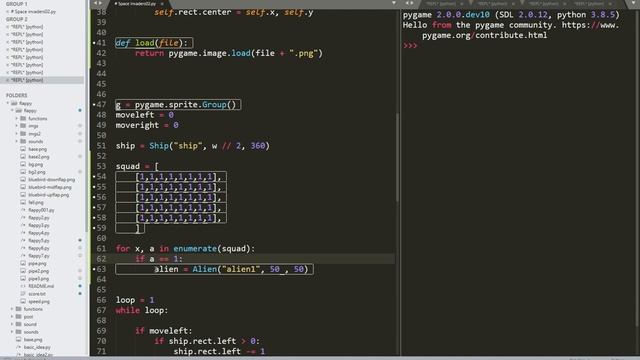Image resolution: width=640 pixels, height=360 pixels.
Task: Click the FOLDERS heading in the sidebar
Action: pos(16,96)
